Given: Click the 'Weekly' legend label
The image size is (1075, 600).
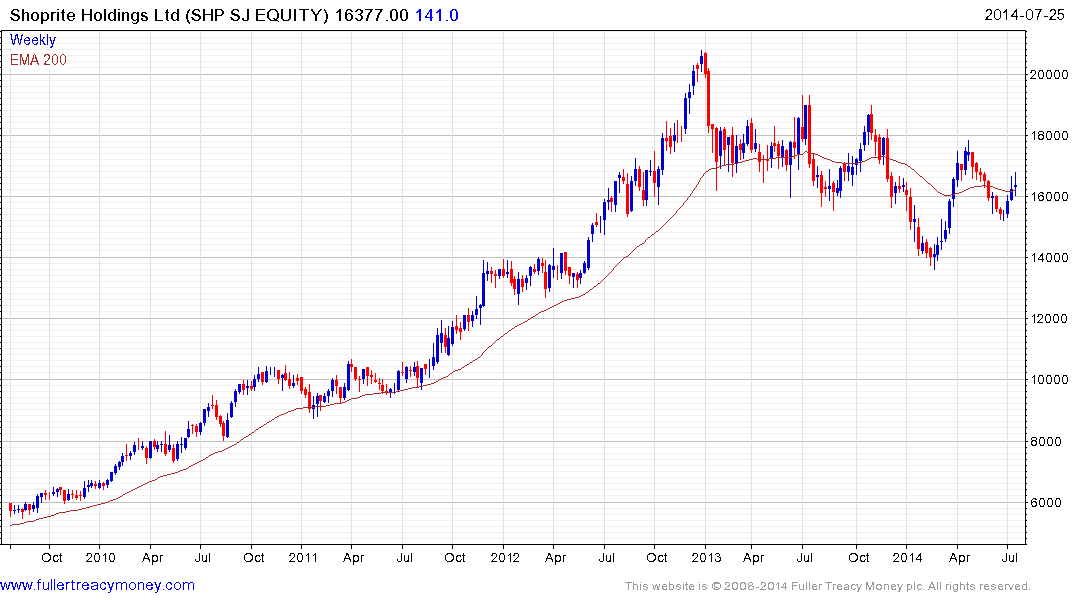Looking at the screenshot, I should [x=33, y=40].
